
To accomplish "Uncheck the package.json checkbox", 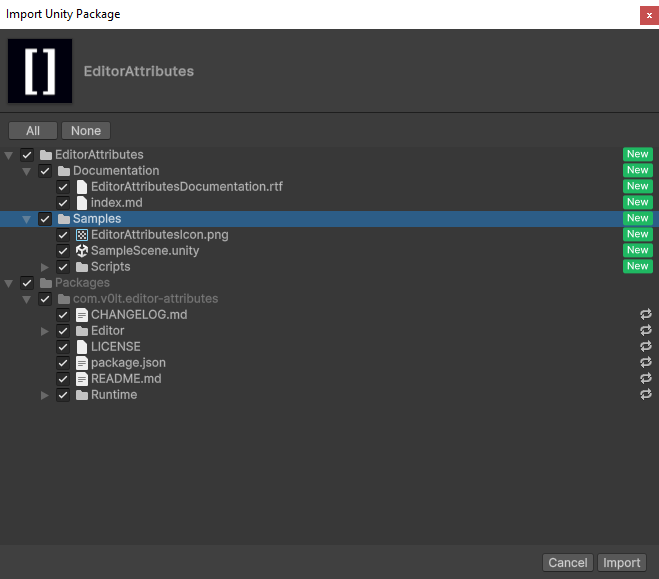I will 63,363.
